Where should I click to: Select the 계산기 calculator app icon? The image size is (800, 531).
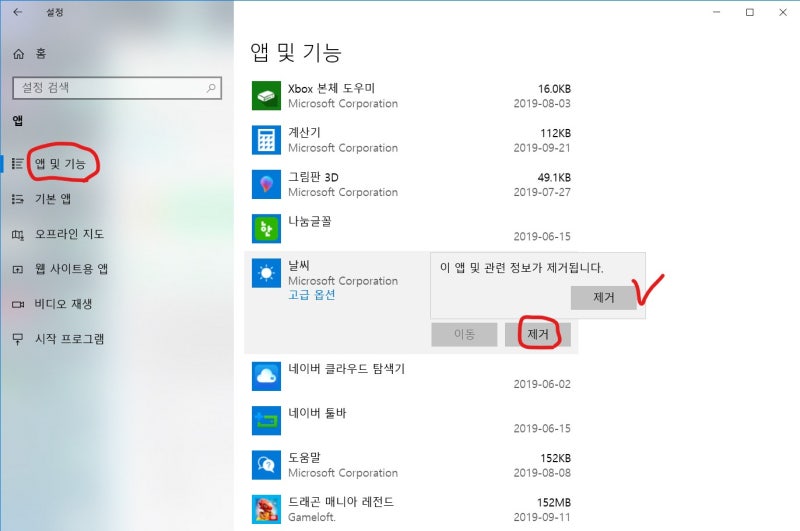tap(266, 140)
